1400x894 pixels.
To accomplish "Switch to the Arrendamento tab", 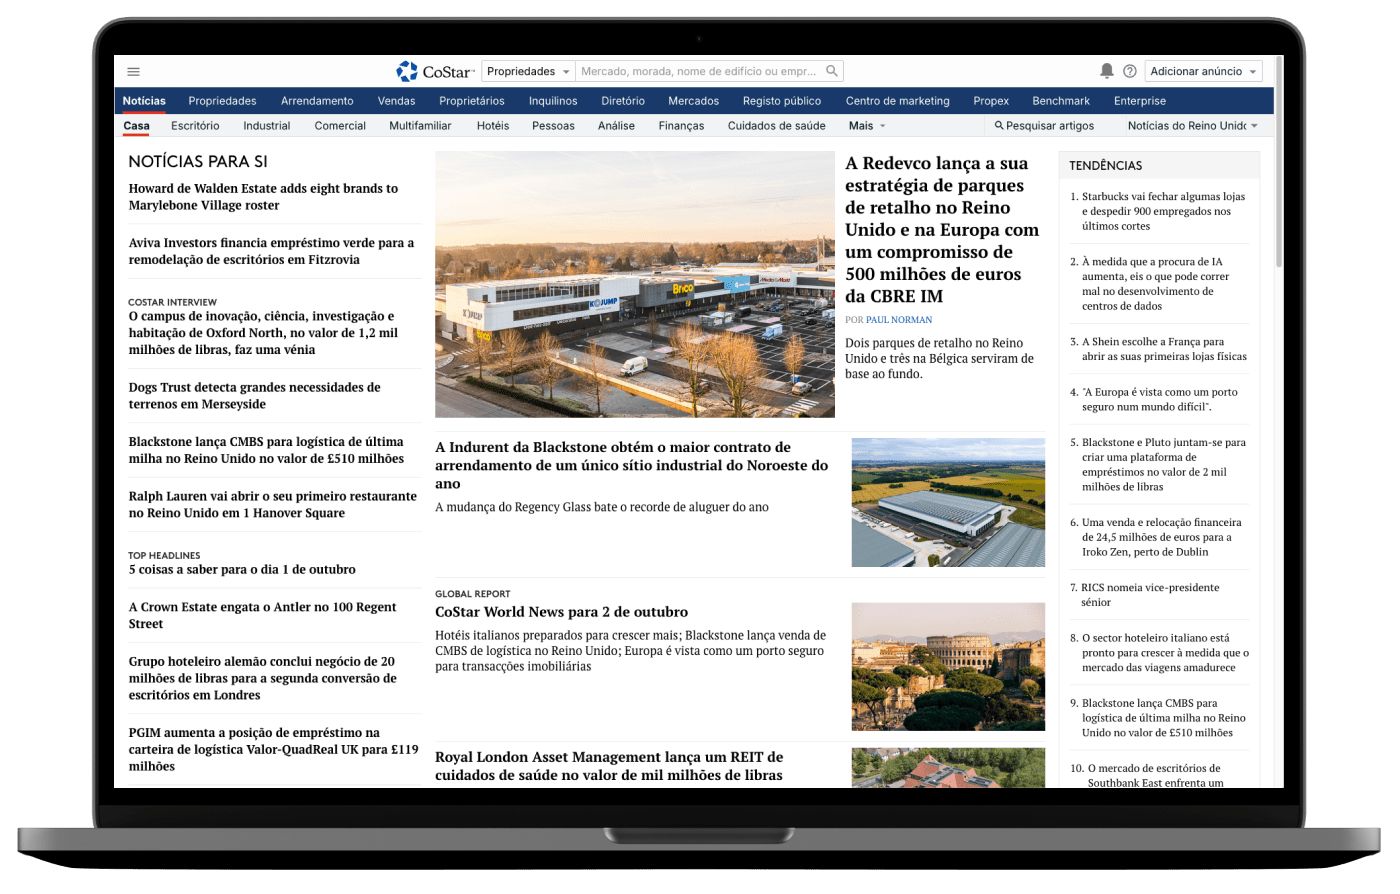I will (x=317, y=101).
